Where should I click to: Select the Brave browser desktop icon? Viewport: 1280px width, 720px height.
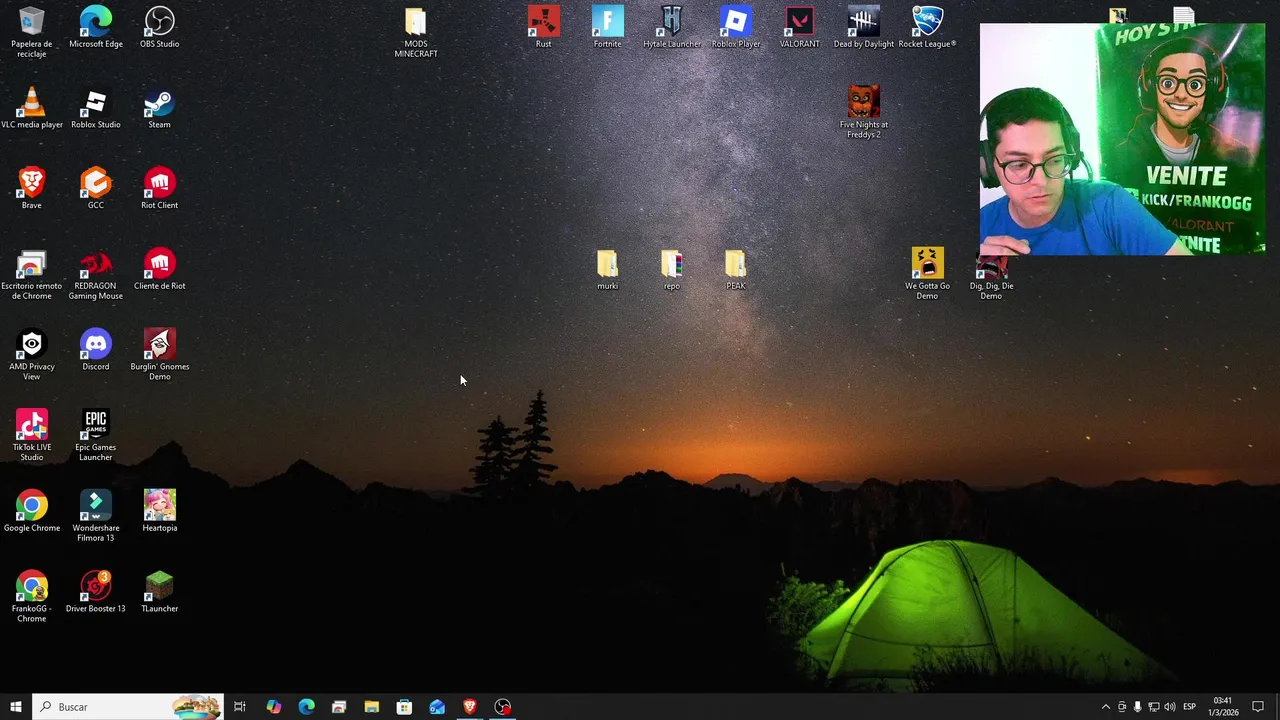pyautogui.click(x=32, y=188)
